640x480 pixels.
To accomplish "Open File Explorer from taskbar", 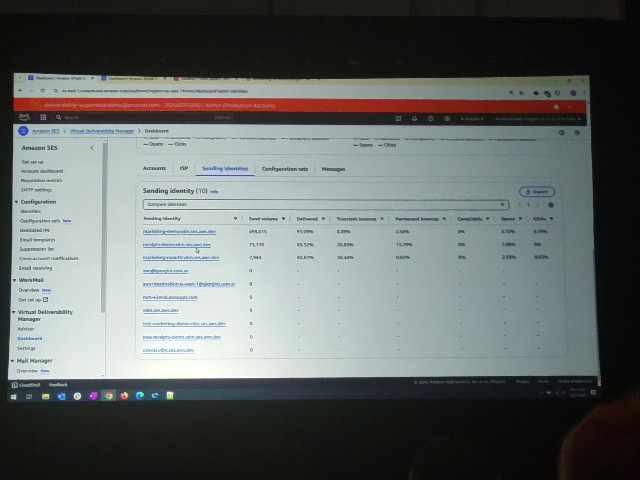I will point(45,396).
